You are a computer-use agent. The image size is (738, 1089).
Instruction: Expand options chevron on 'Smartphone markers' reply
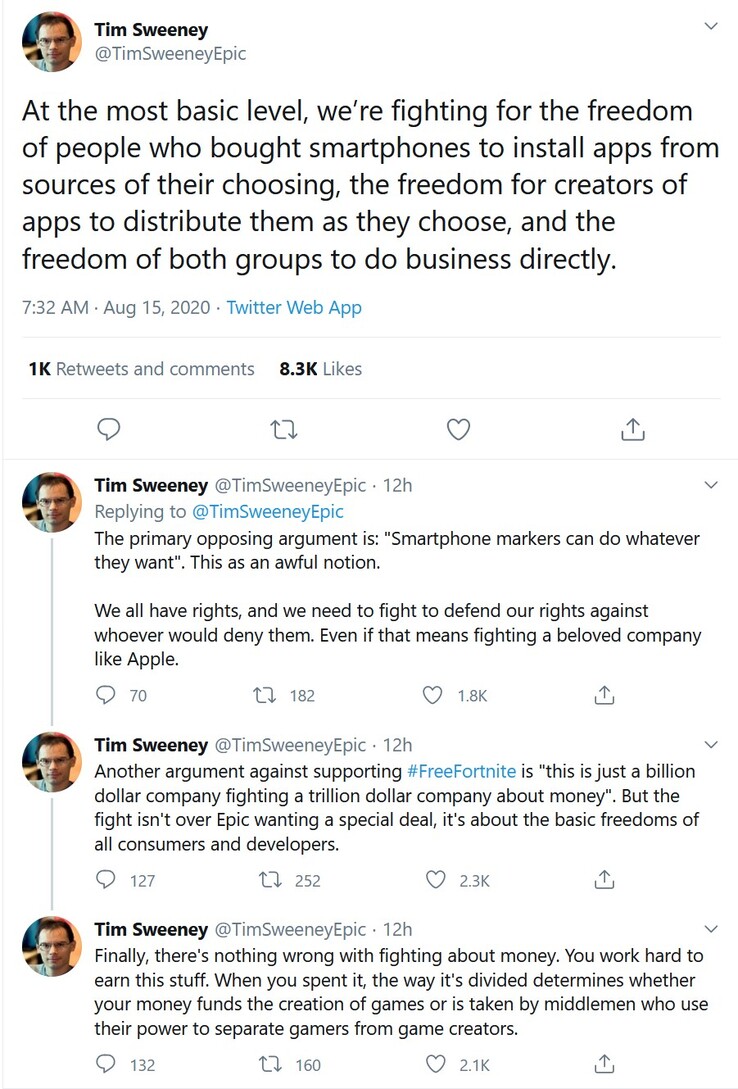[x=711, y=485]
